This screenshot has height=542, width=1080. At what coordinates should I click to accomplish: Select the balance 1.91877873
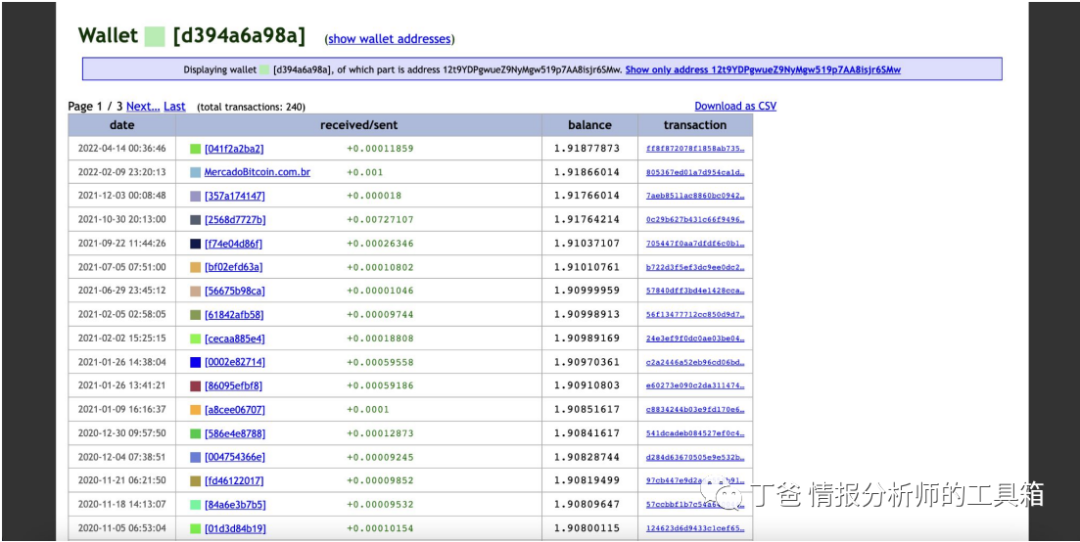pos(587,149)
